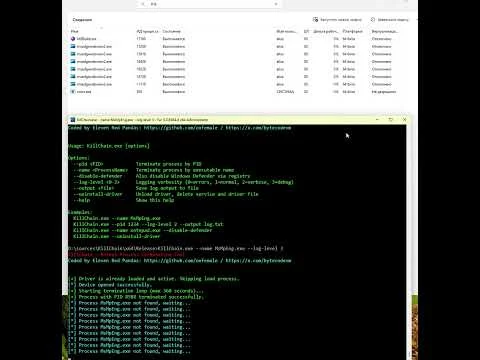This screenshot has height=360, width=480.
Task: Click the console's vertical scrollbar
Action: pyautogui.click(x=409, y=242)
